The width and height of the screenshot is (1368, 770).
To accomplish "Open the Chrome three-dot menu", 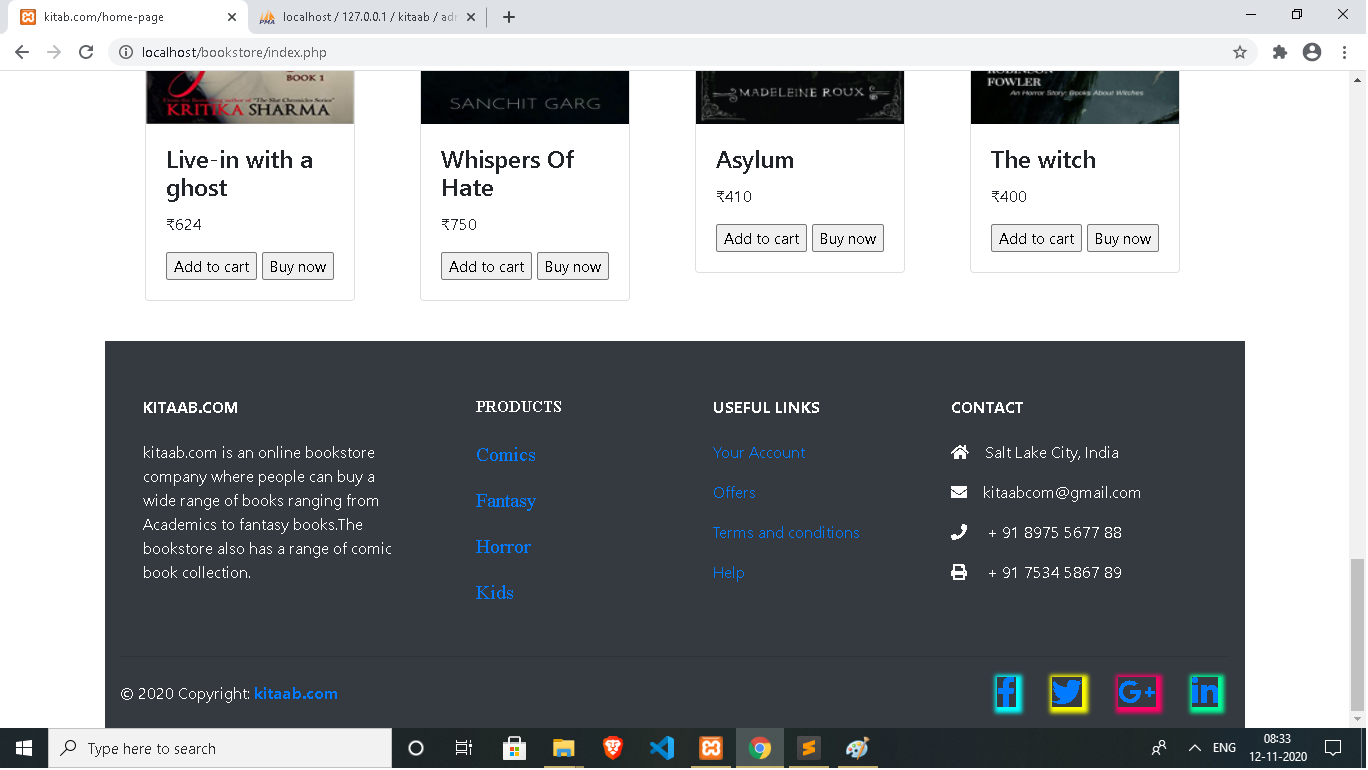I will tap(1344, 50).
